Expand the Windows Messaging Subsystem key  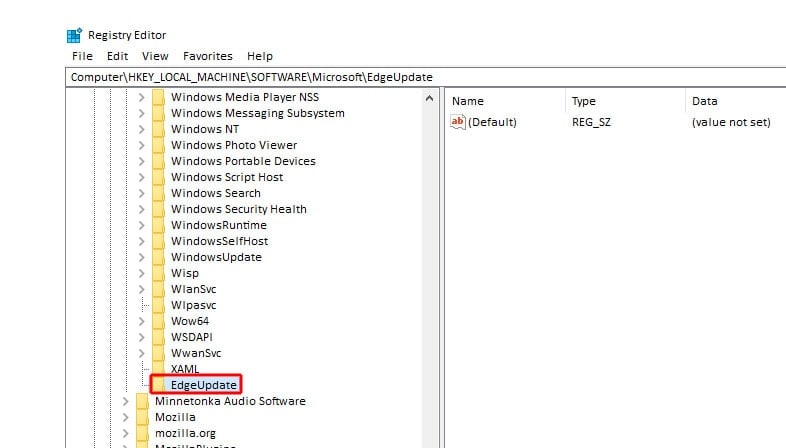point(141,113)
